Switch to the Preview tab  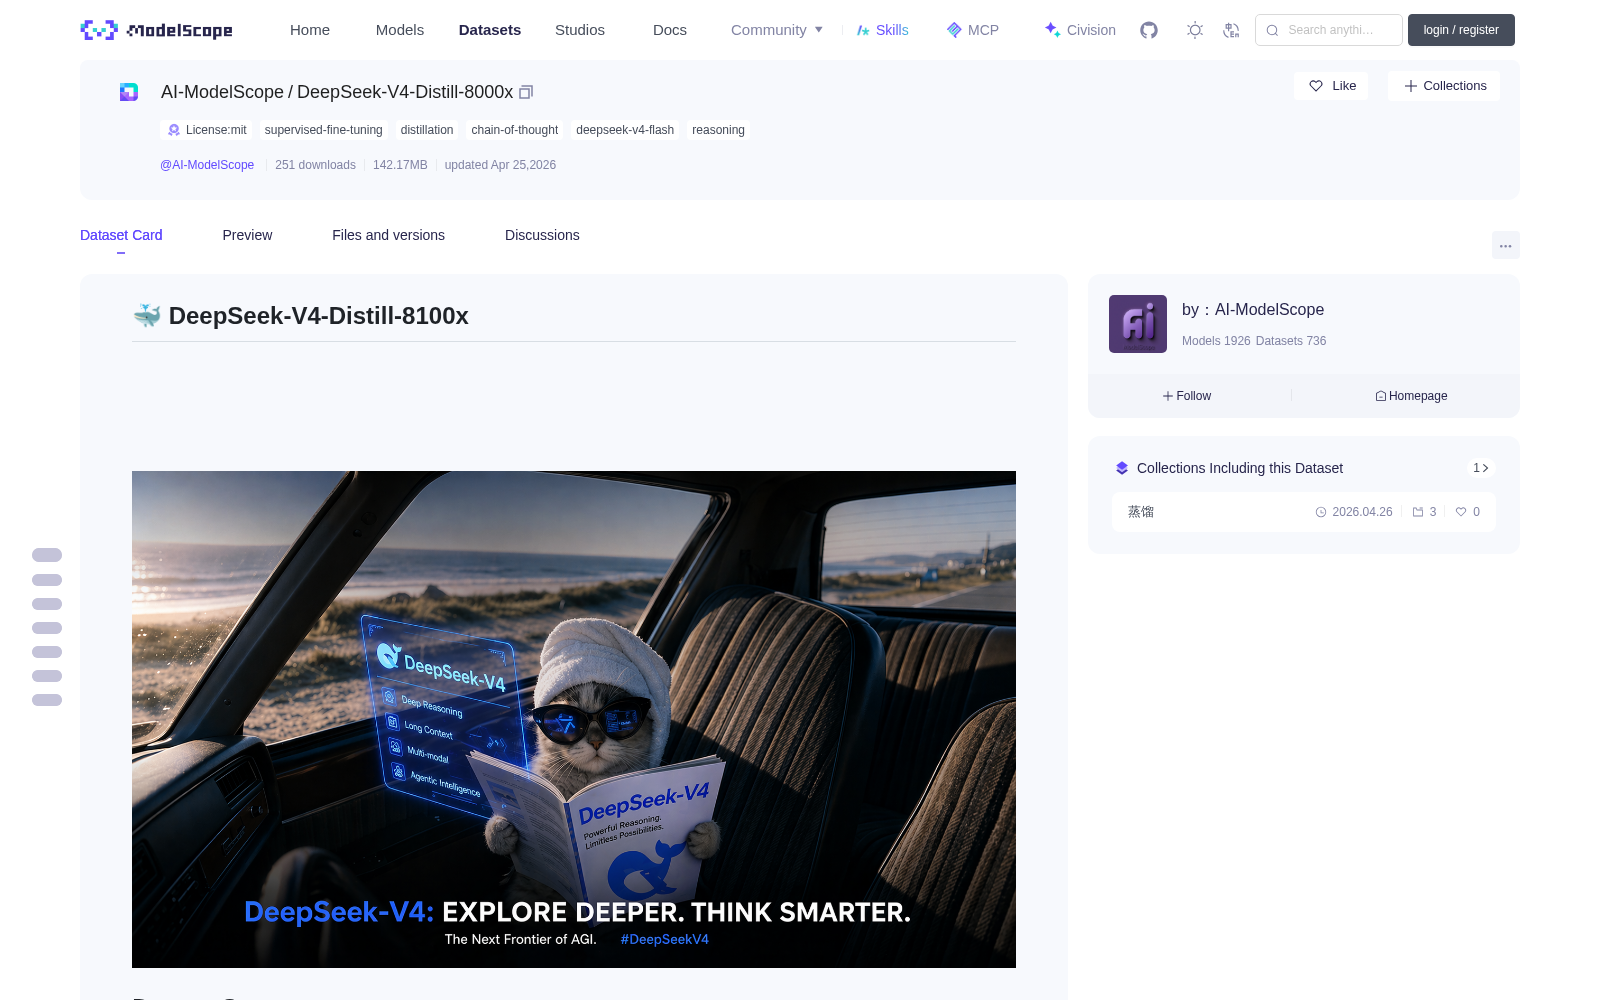pyautogui.click(x=247, y=235)
